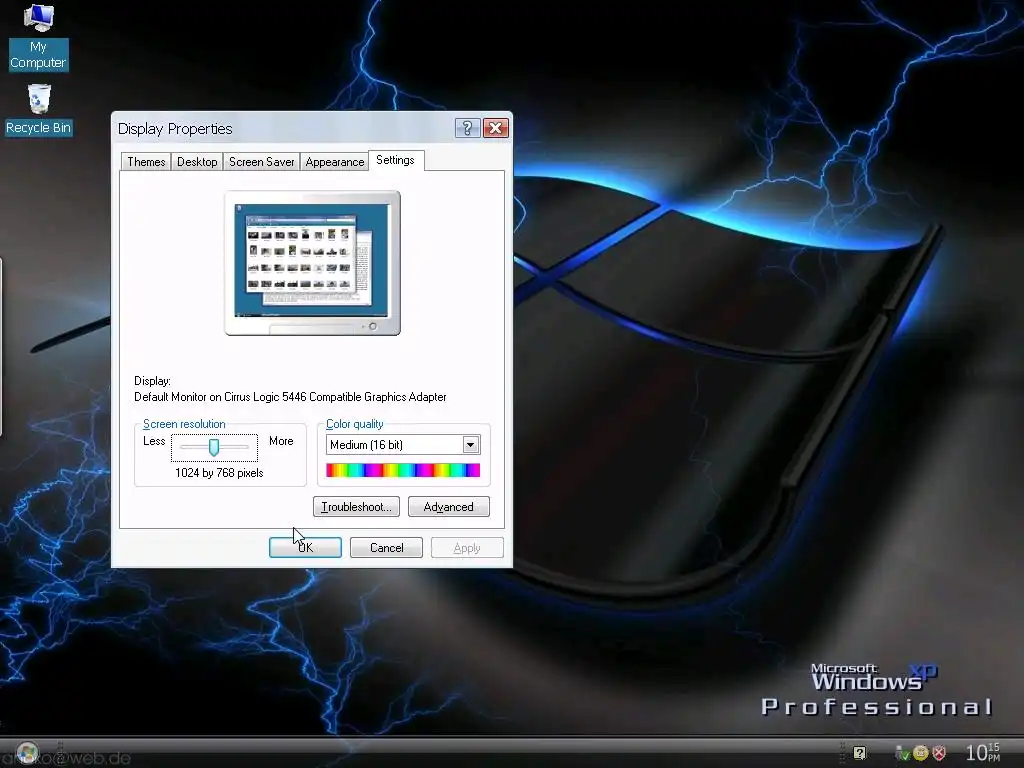This screenshot has height=768, width=1024.
Task: Click the red security shield tray icon
Action: tap(939, 754)
